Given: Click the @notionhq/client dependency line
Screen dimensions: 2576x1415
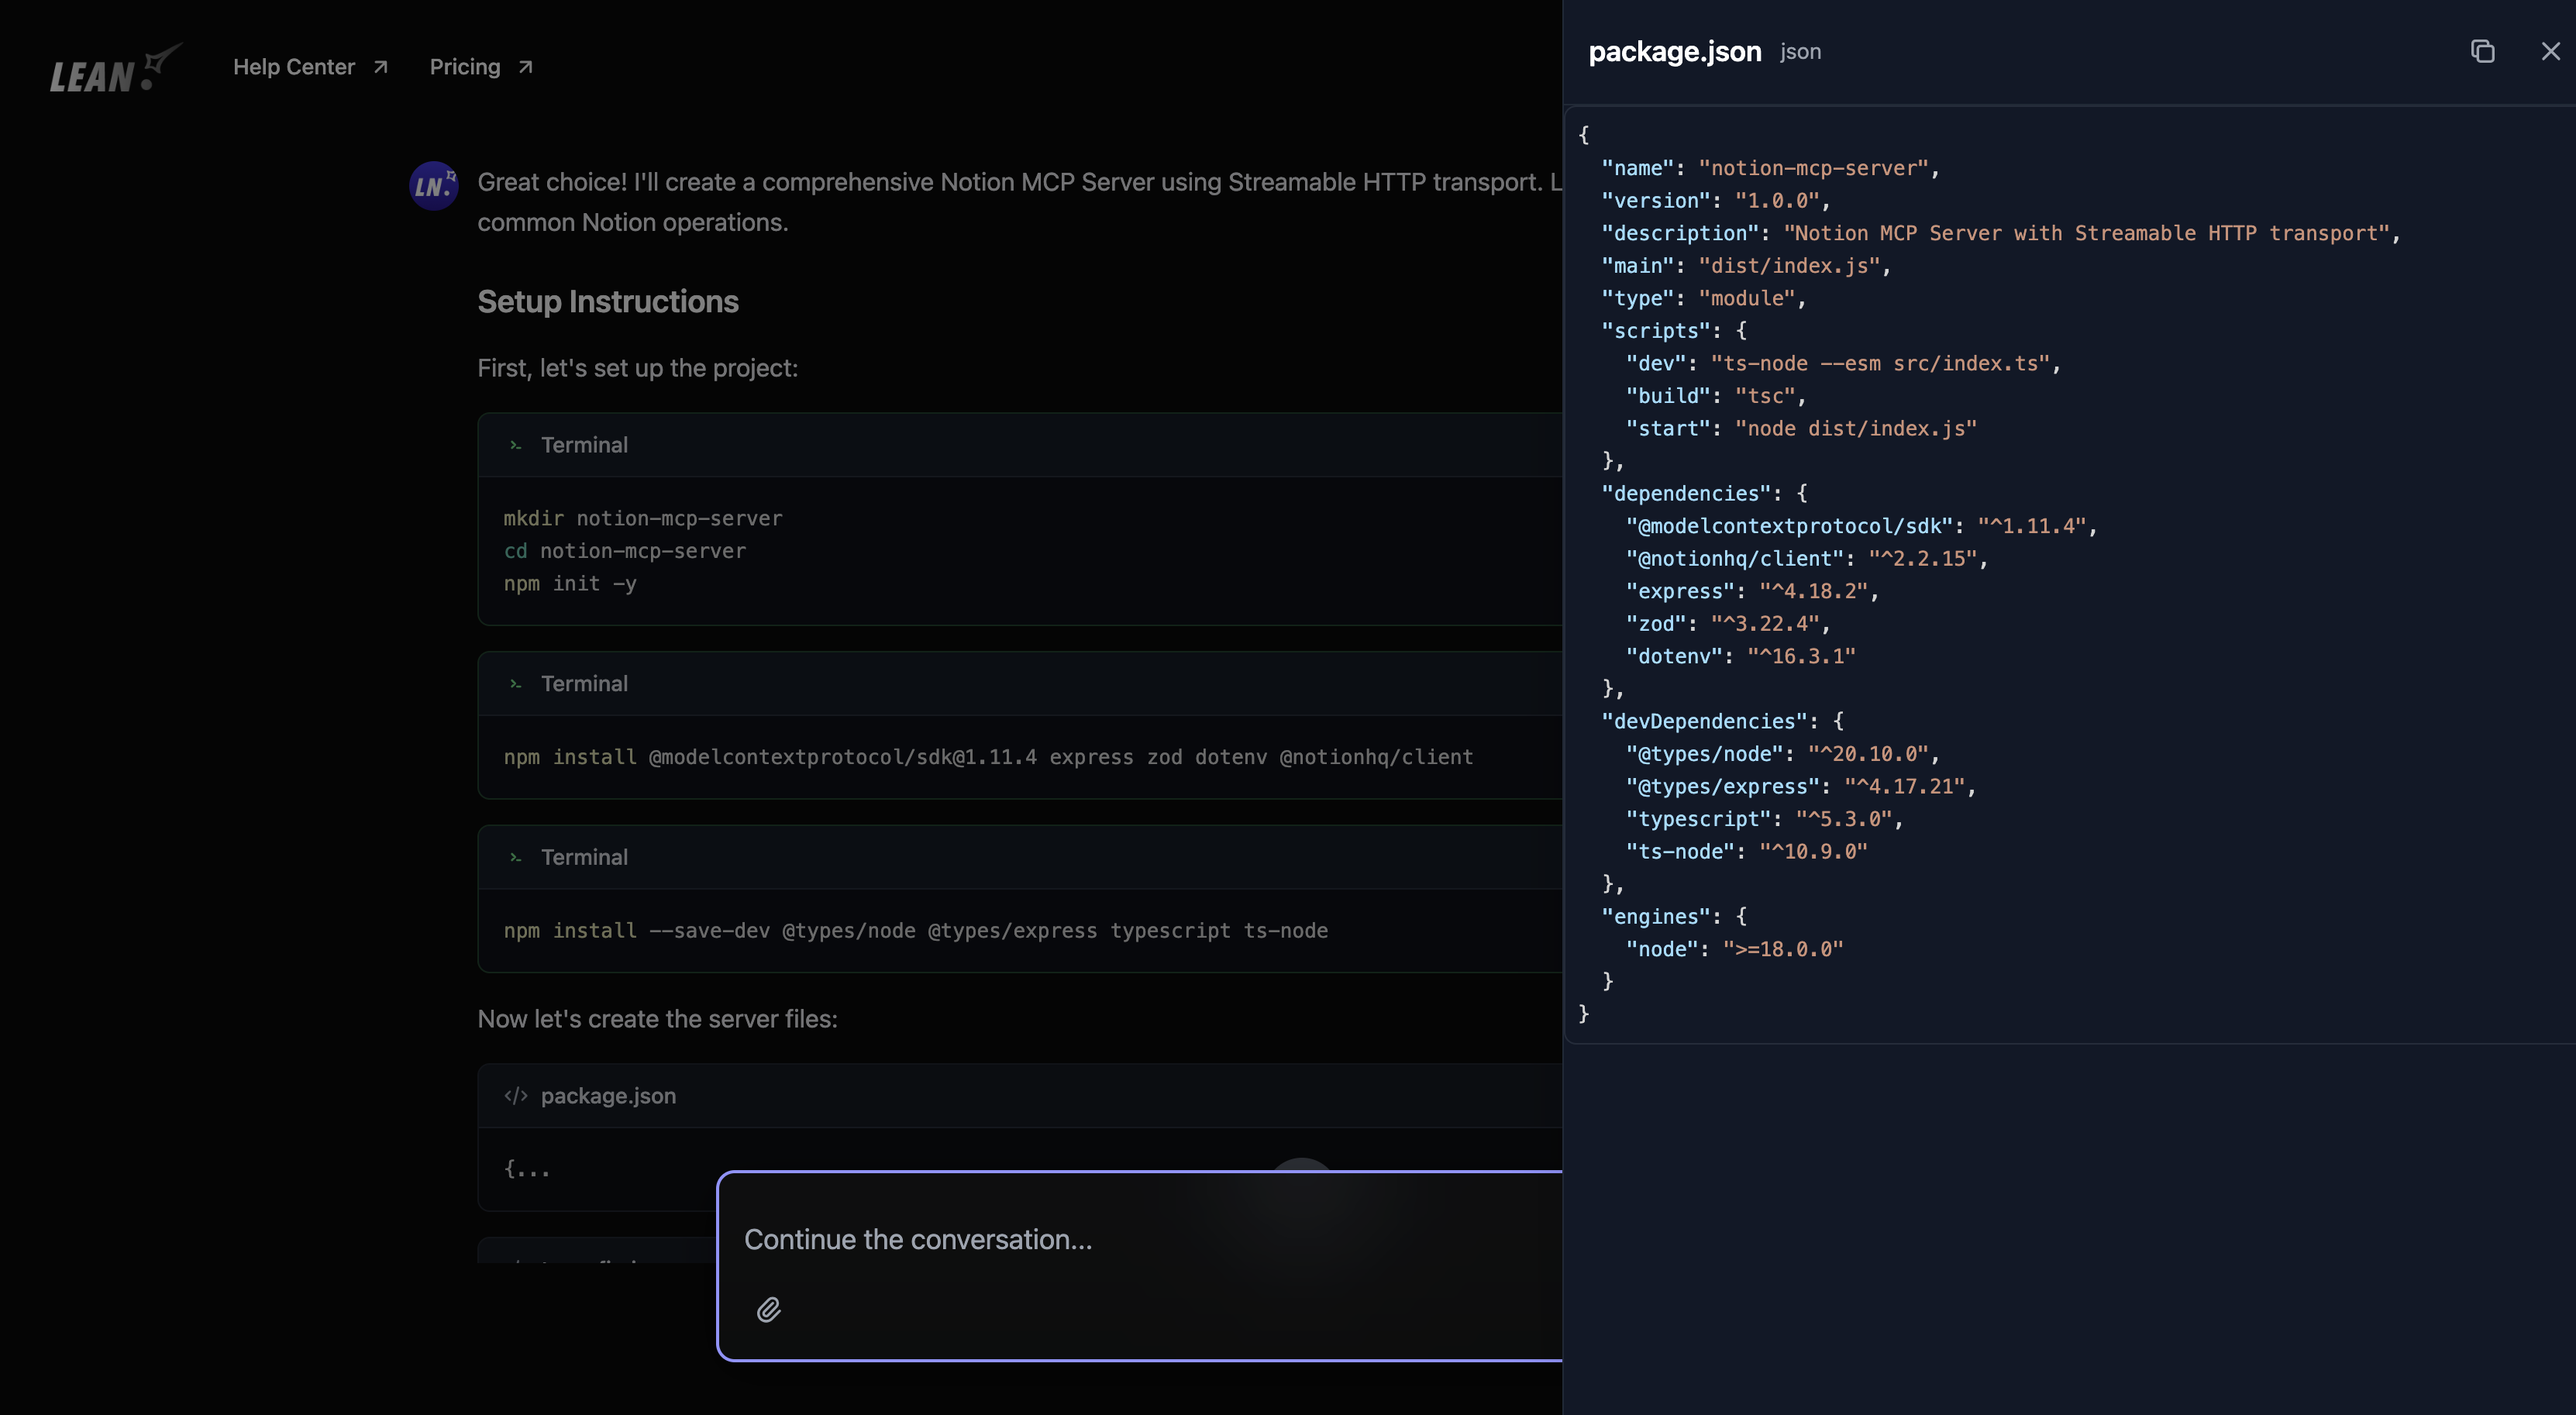Looking at the screenshot, I should coord(1807,559).
